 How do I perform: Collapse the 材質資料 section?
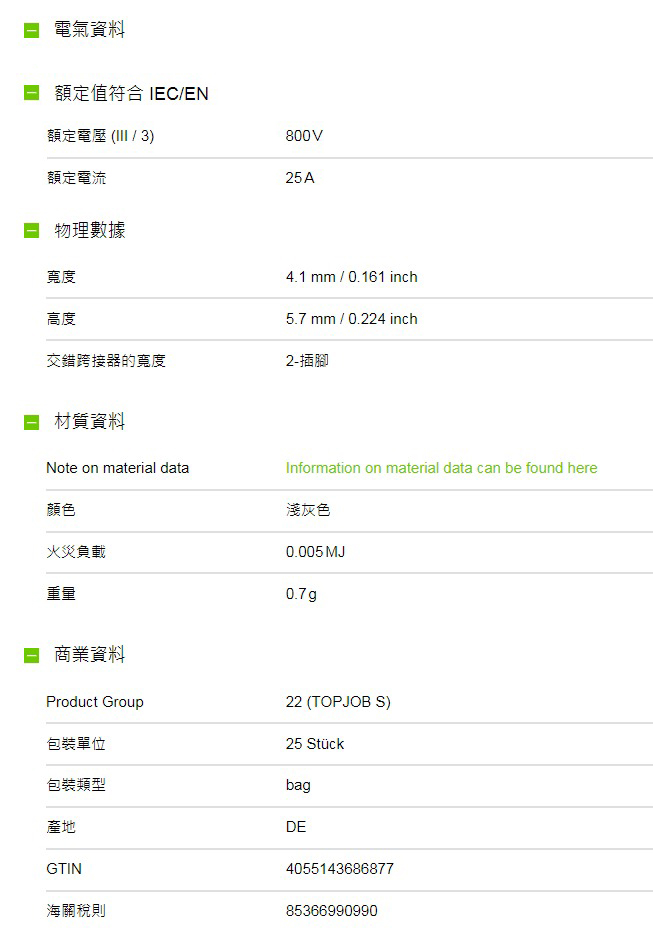pos(31,422)
